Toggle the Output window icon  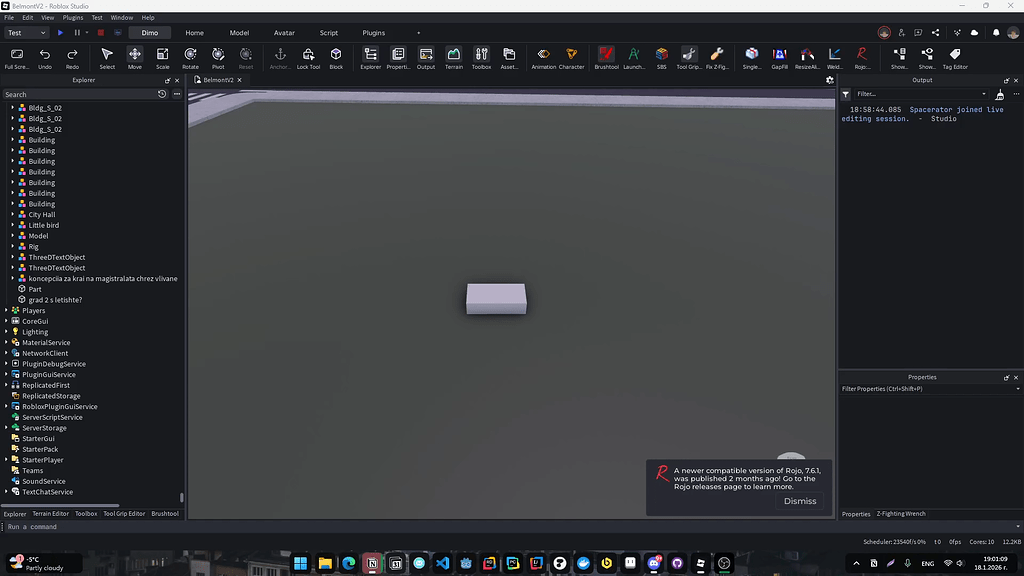coord(426,57)
